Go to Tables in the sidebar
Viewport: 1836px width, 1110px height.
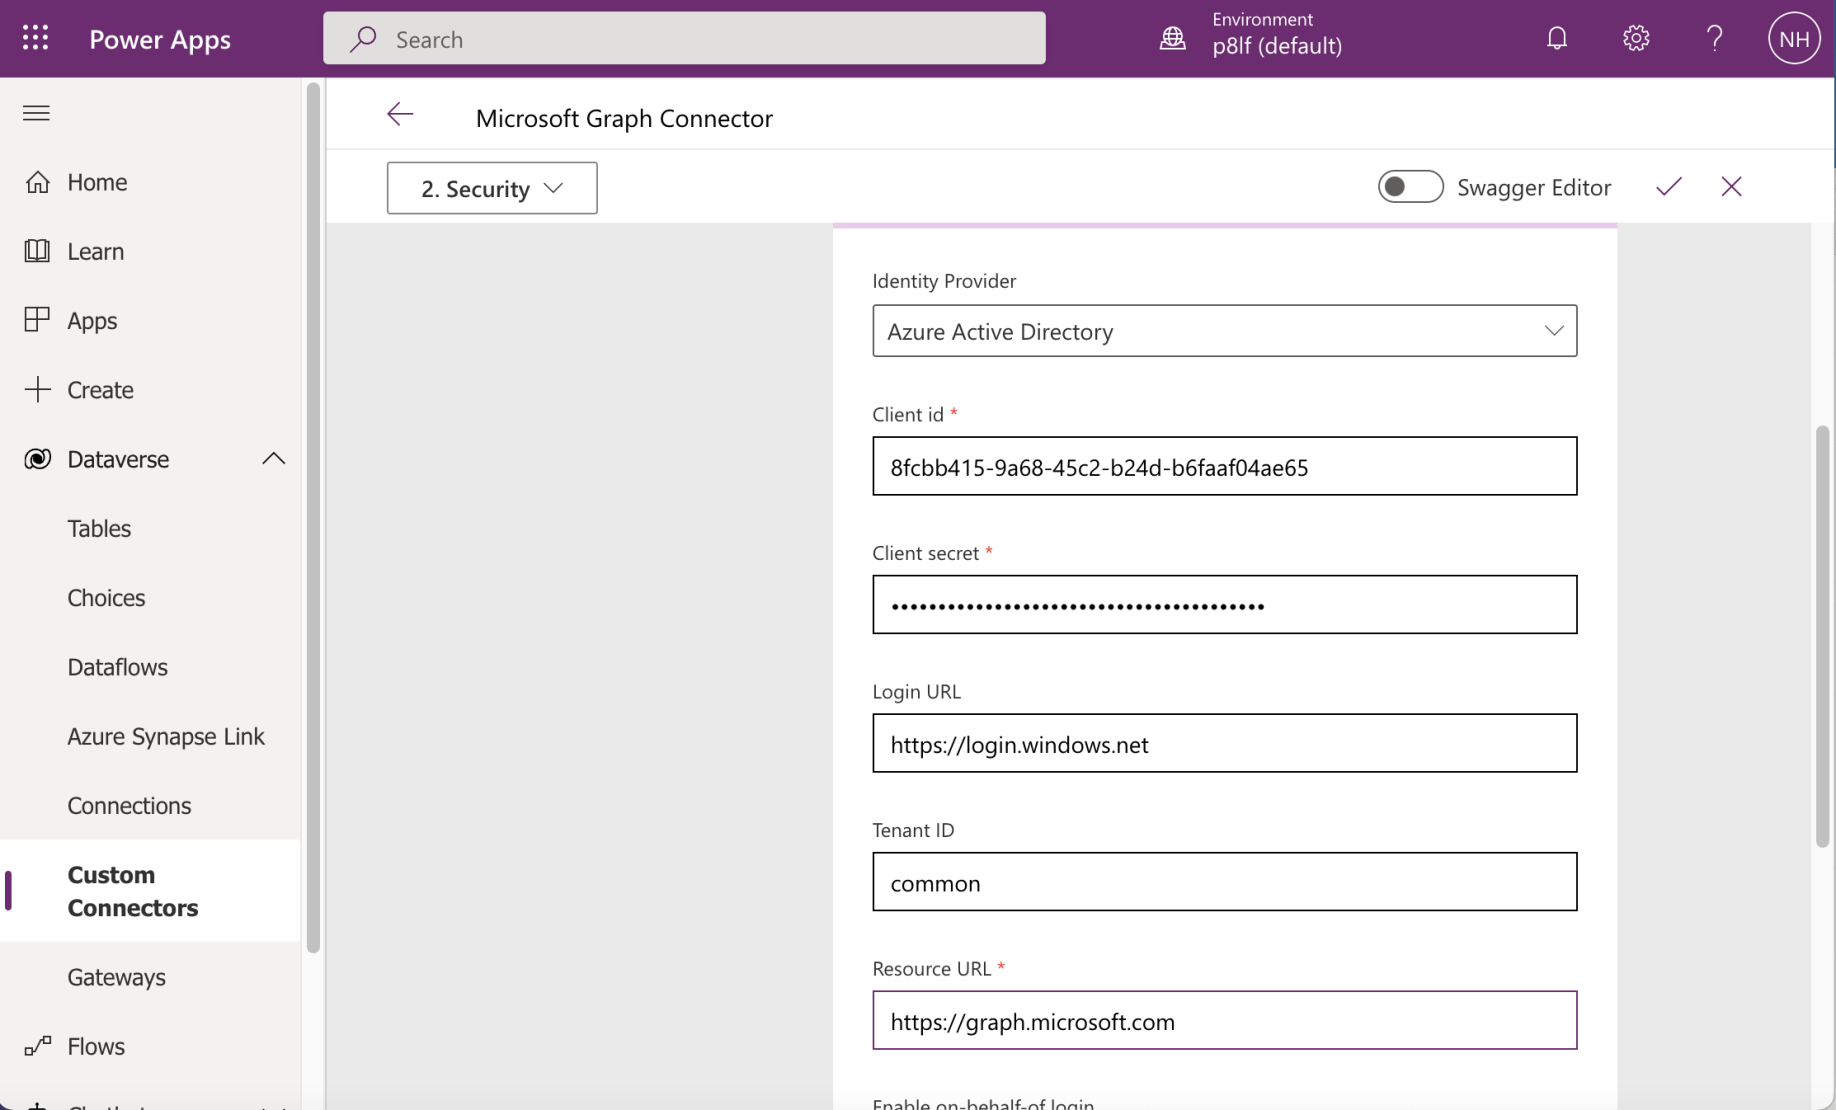point(99,528)
